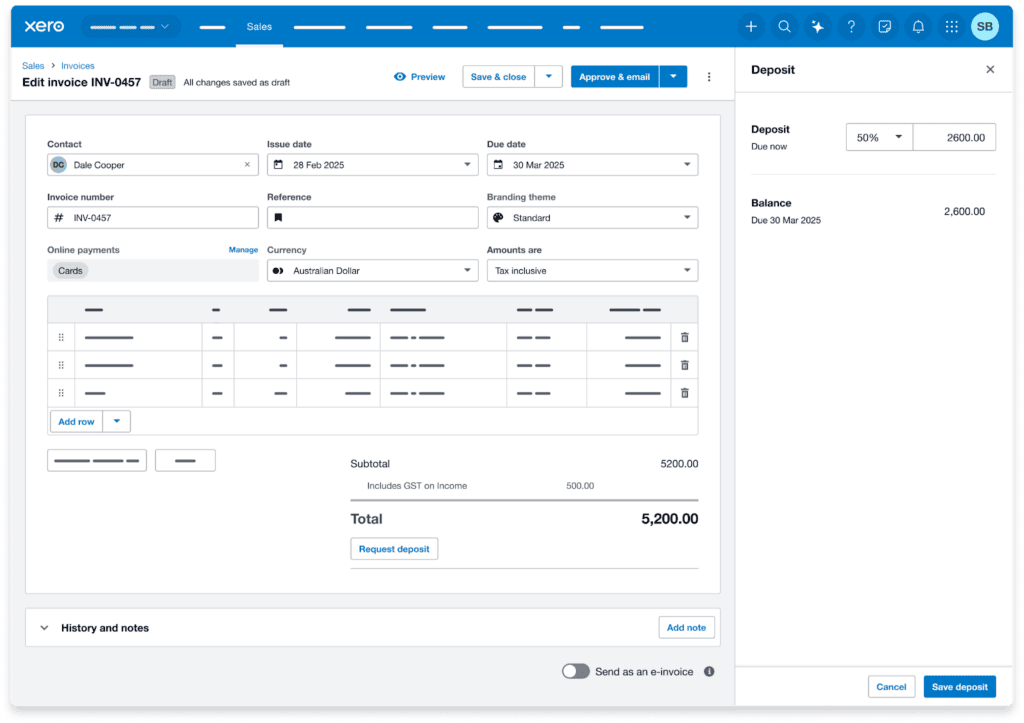The image size is (1024, 723).
Task: Click the info icon beside e-invoice
Action: point(709,672)
